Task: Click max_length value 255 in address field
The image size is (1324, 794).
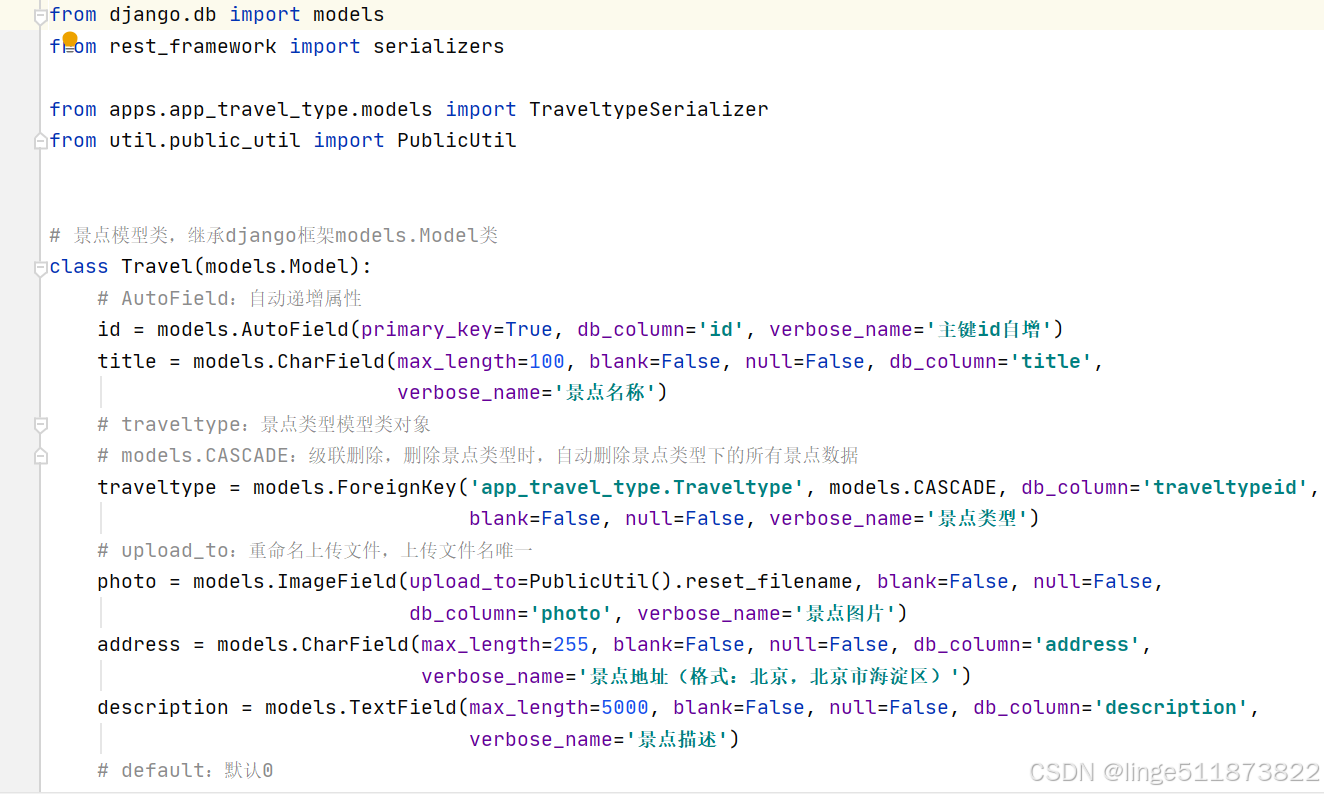Action: coord(571,645)
